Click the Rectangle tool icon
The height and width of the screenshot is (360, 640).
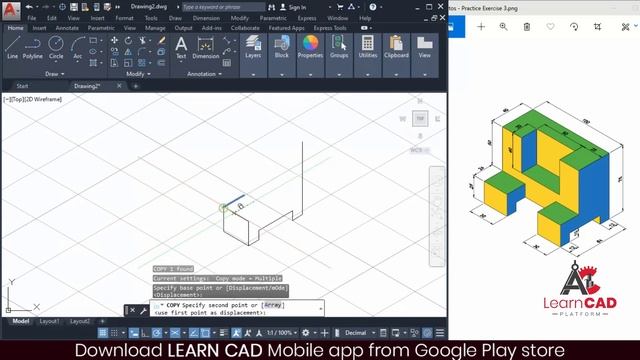pos(93,40)
